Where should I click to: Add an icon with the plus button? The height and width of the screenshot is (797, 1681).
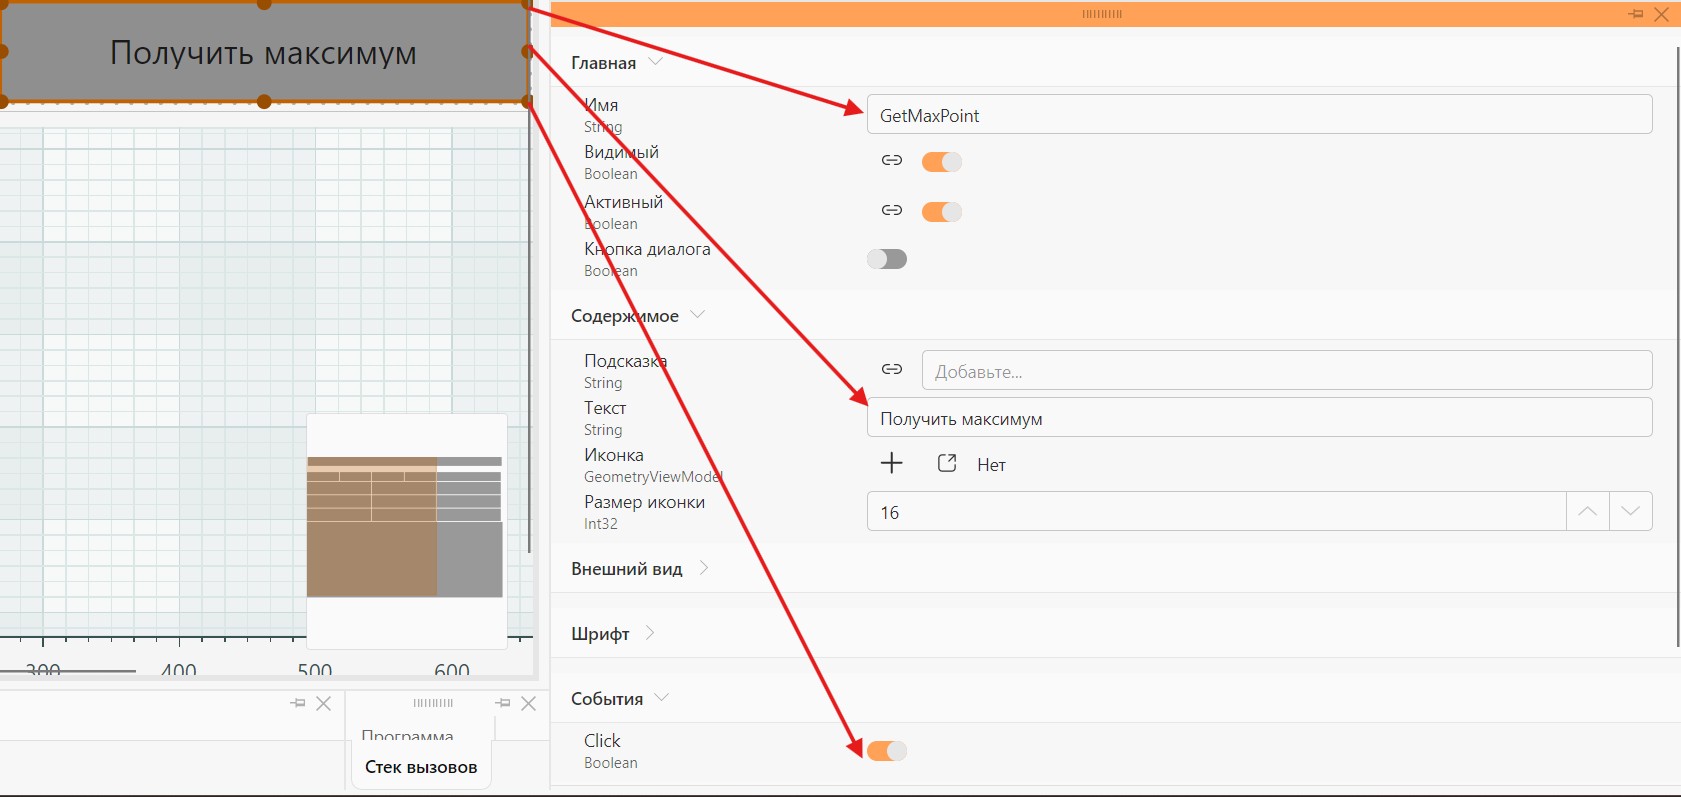point(891,463)
